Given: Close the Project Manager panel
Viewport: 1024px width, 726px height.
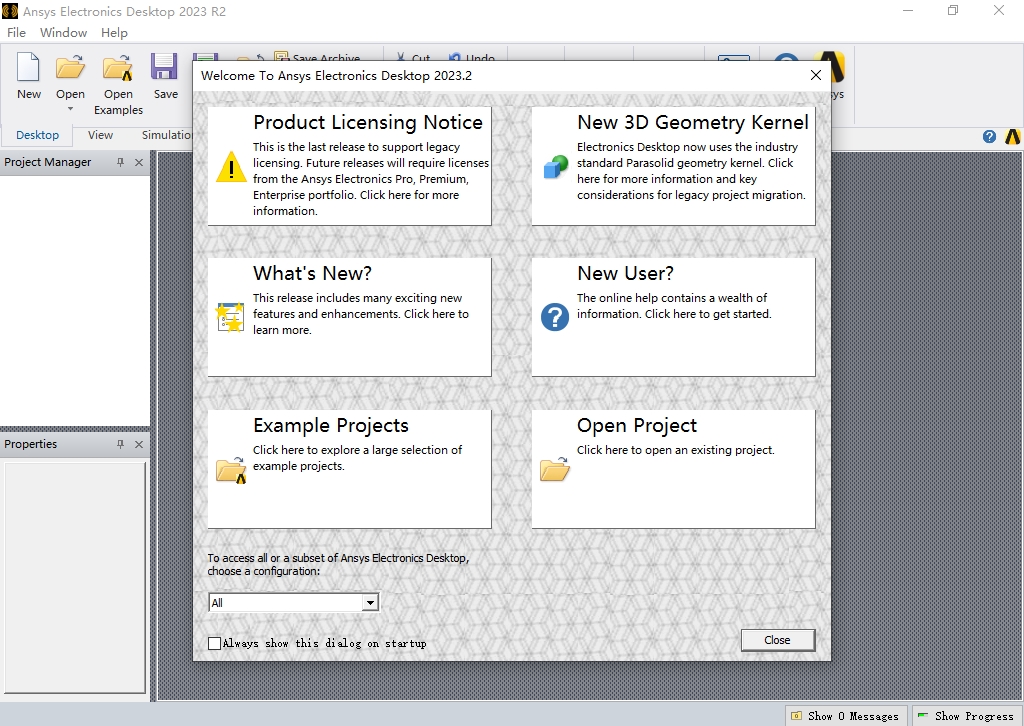Looking at the screenshot, I should click(139, 162).
